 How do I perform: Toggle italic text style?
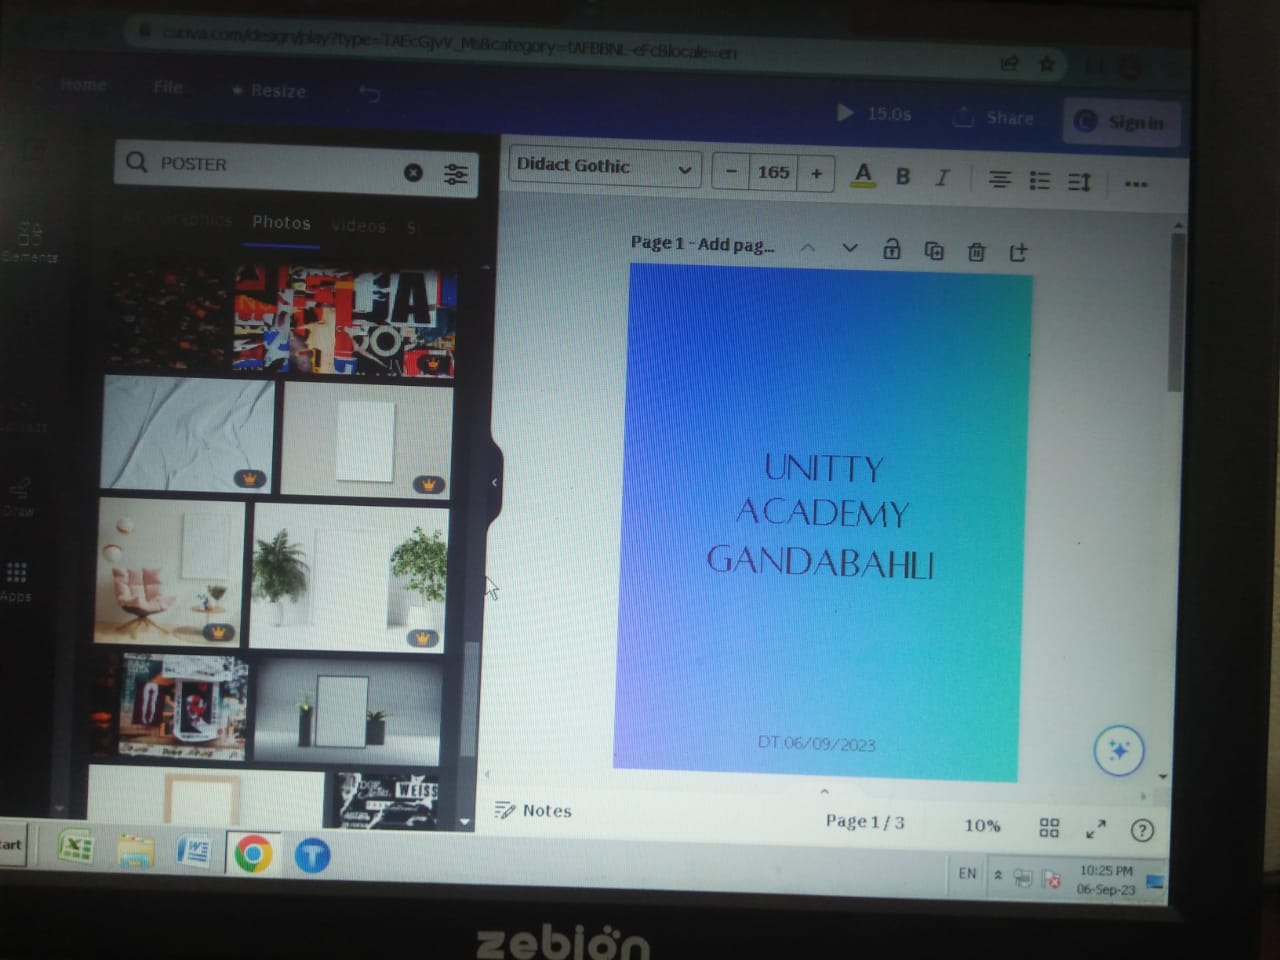click(941, 178)
